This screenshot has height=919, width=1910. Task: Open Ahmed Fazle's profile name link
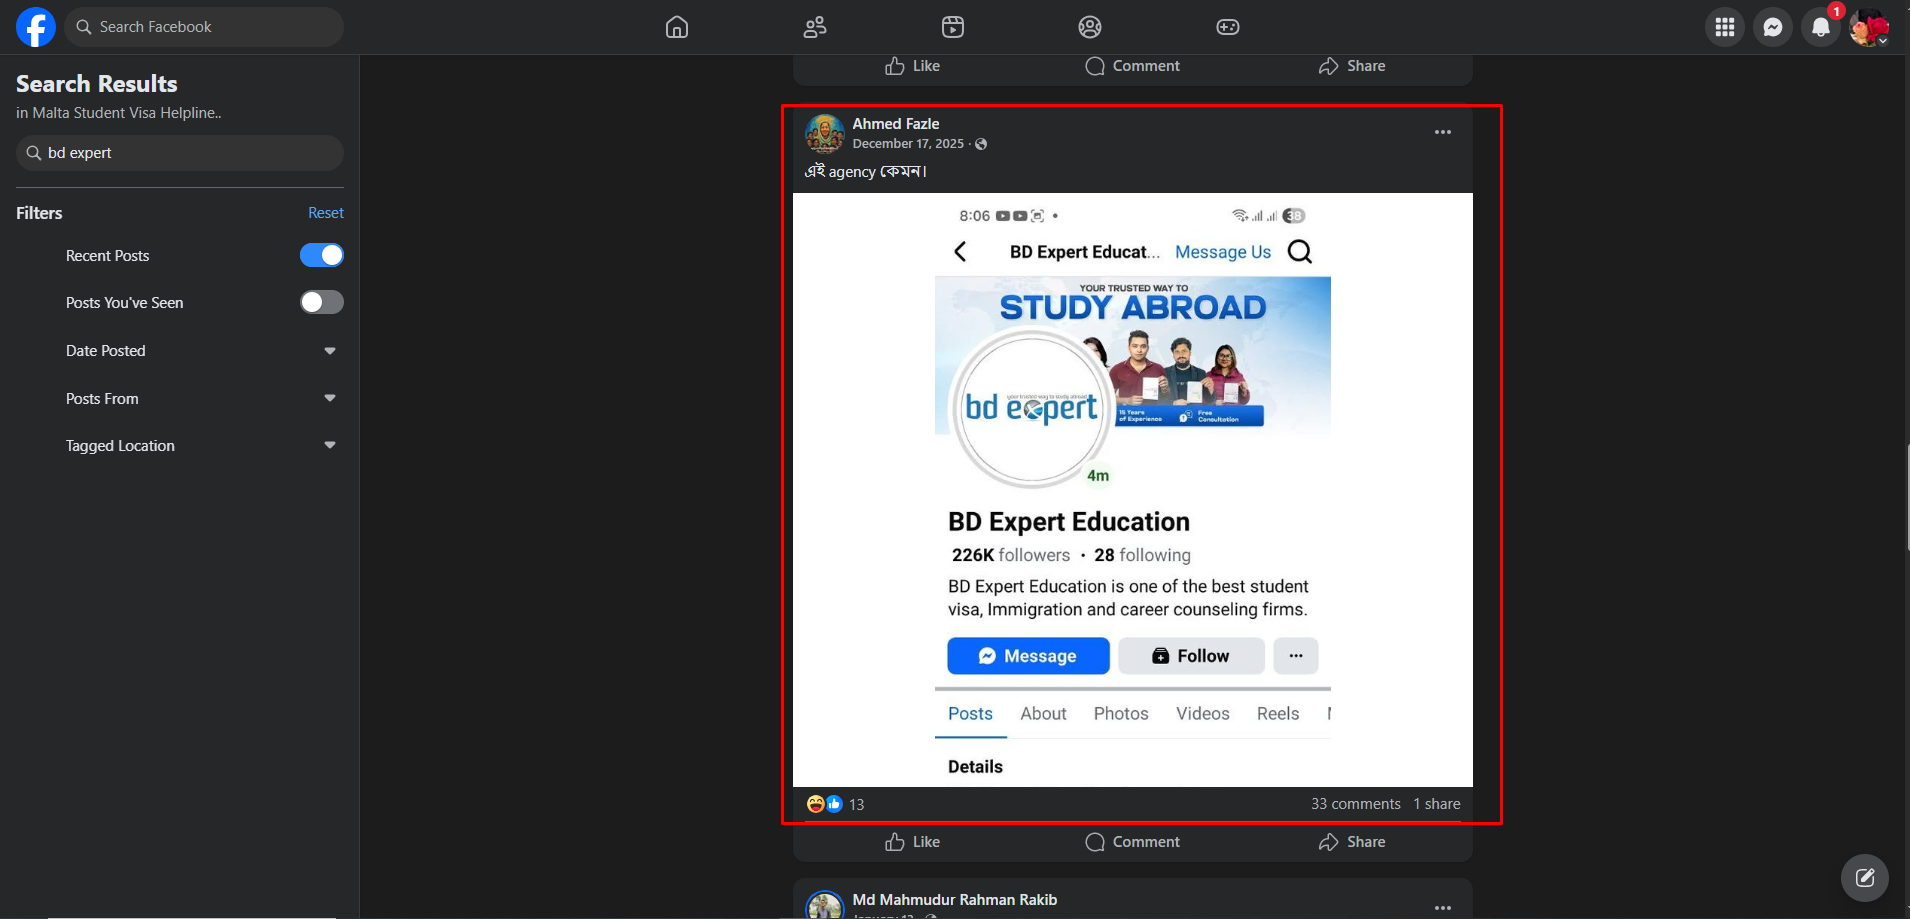coord(896,124)
